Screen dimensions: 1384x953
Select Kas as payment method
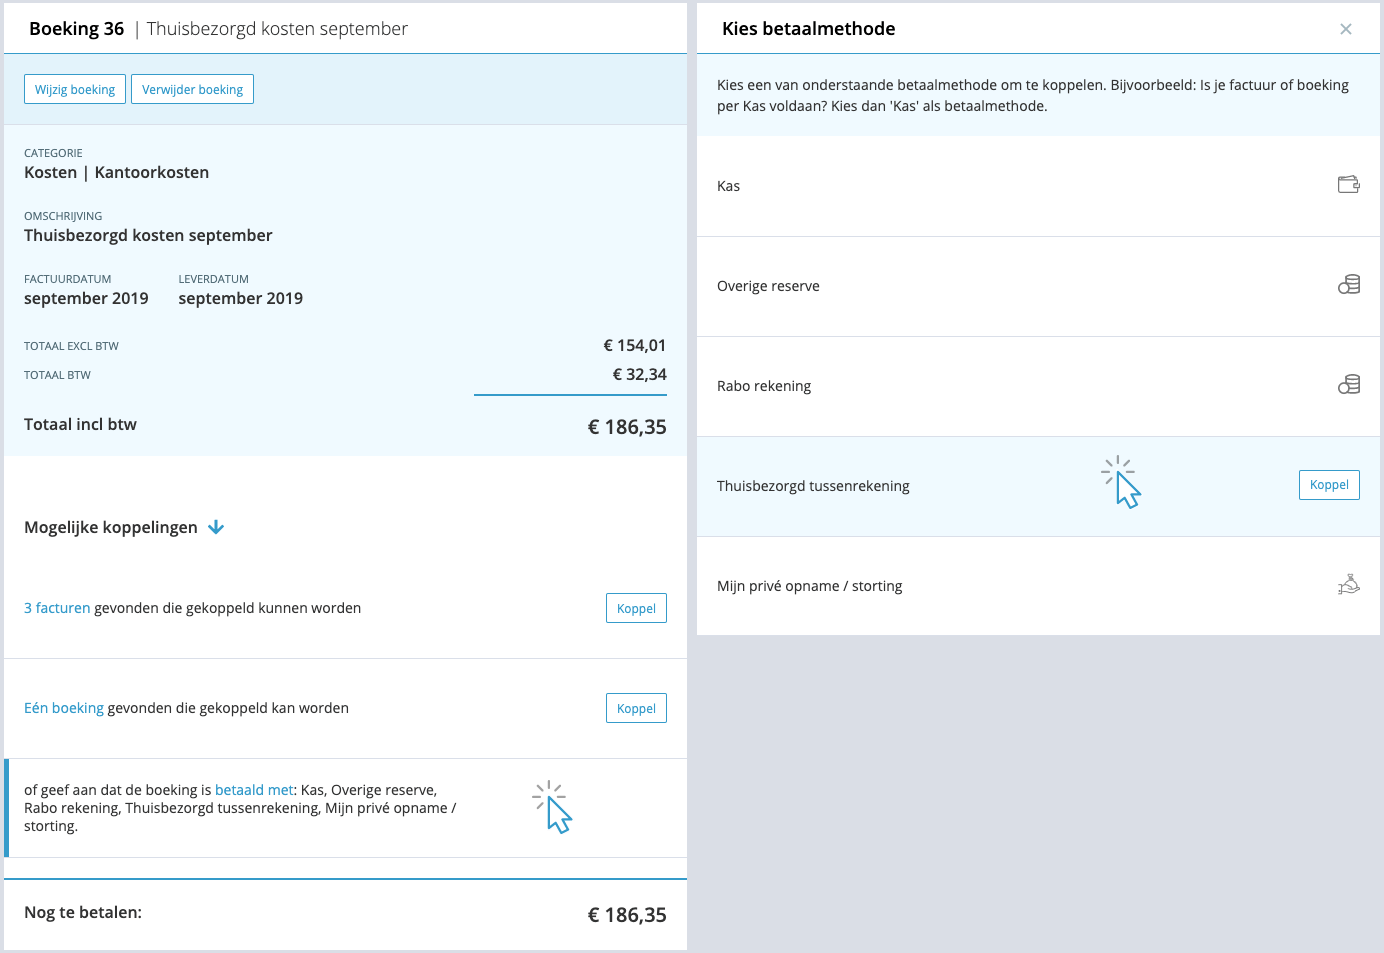pyautogui.click(x=729, y=186)
